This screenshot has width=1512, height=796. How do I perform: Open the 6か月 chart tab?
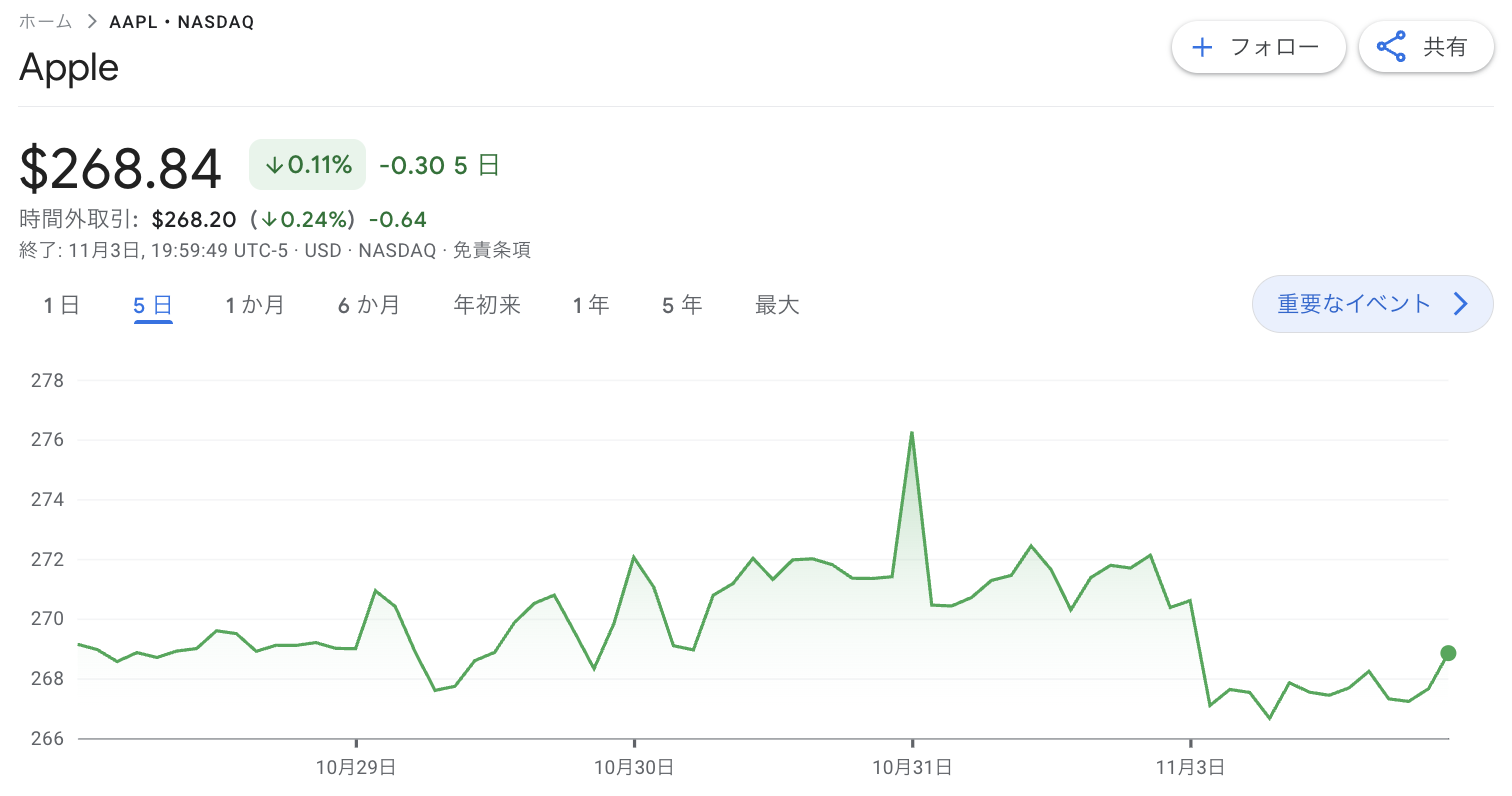click(x=369, y=305)
